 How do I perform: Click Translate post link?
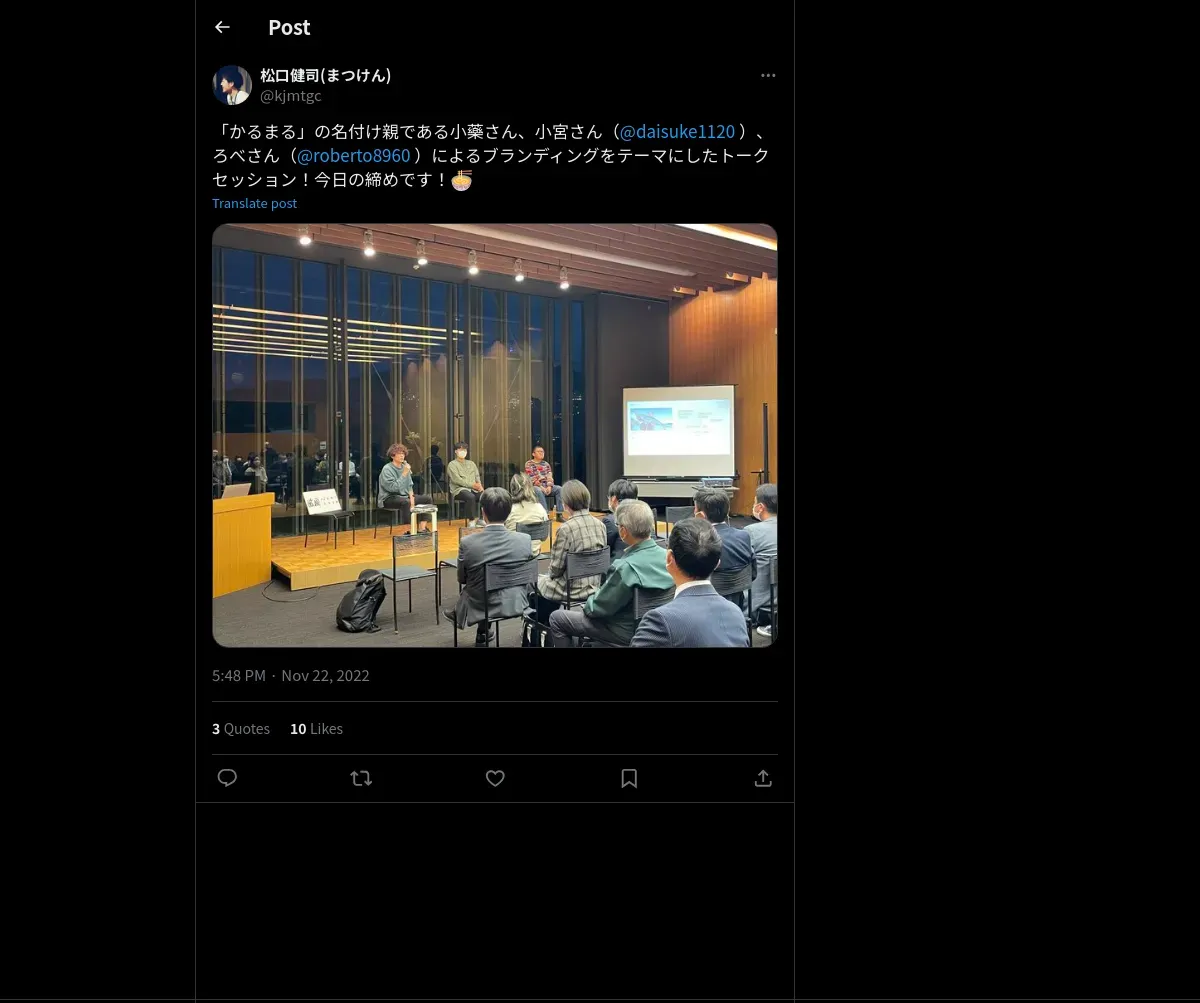pyautogui.click(x=254, y=203)
